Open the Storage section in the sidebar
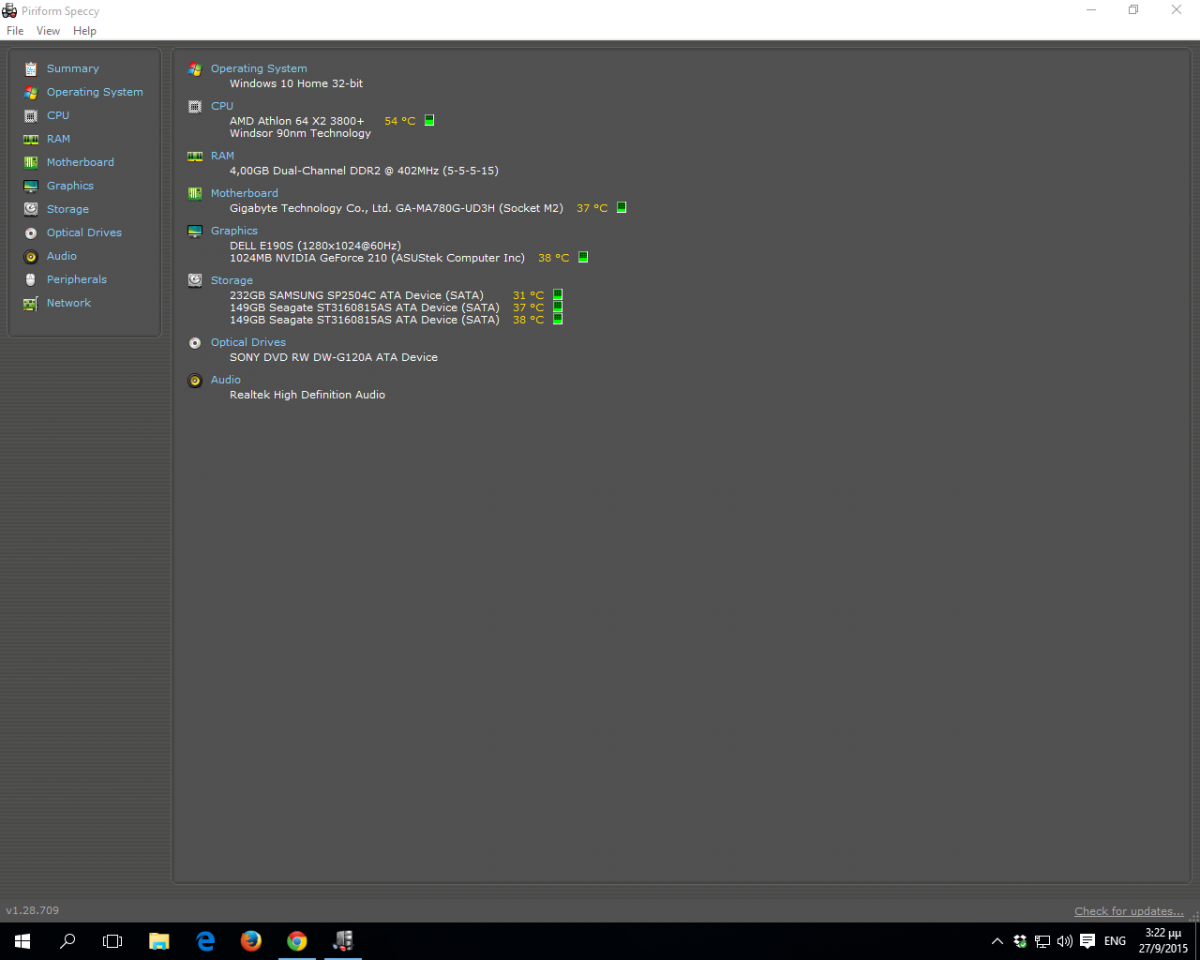This screenshot has height=960, width=1200. tap(68, 209)
